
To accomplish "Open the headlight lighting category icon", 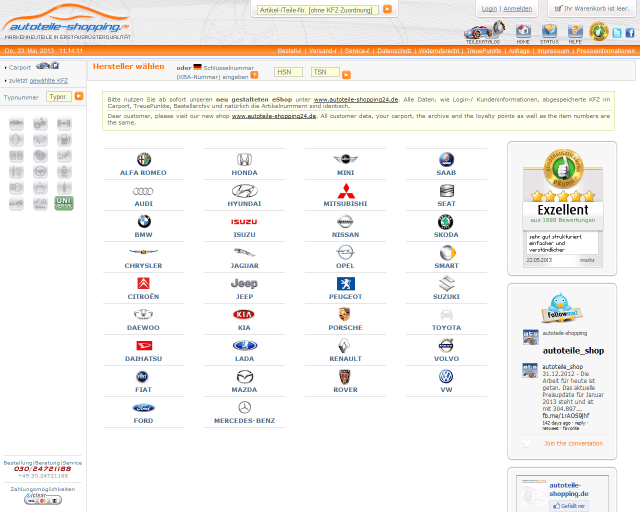I will (x=16, y=188).
